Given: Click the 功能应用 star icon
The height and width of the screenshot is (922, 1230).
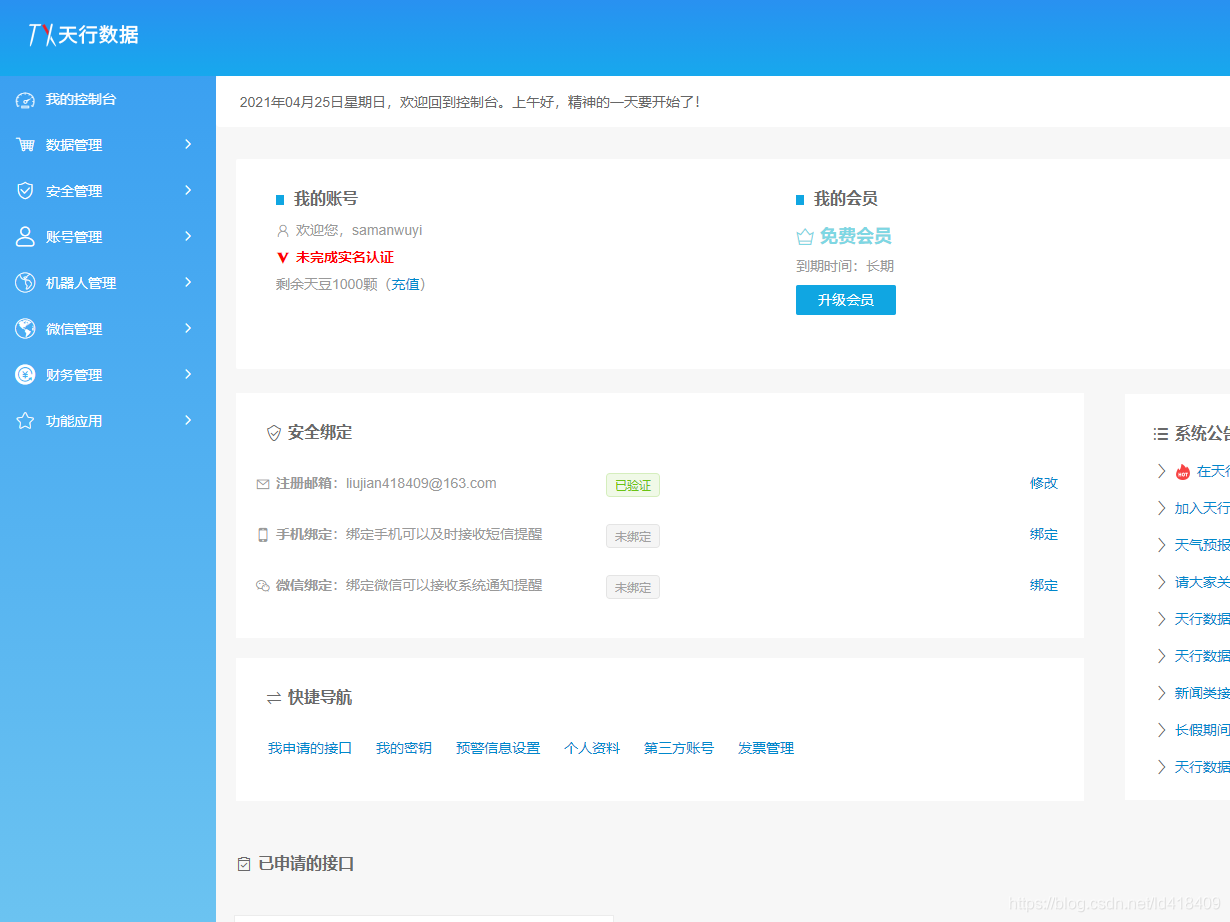Looking at the screenshot, I should click(24, 421).
